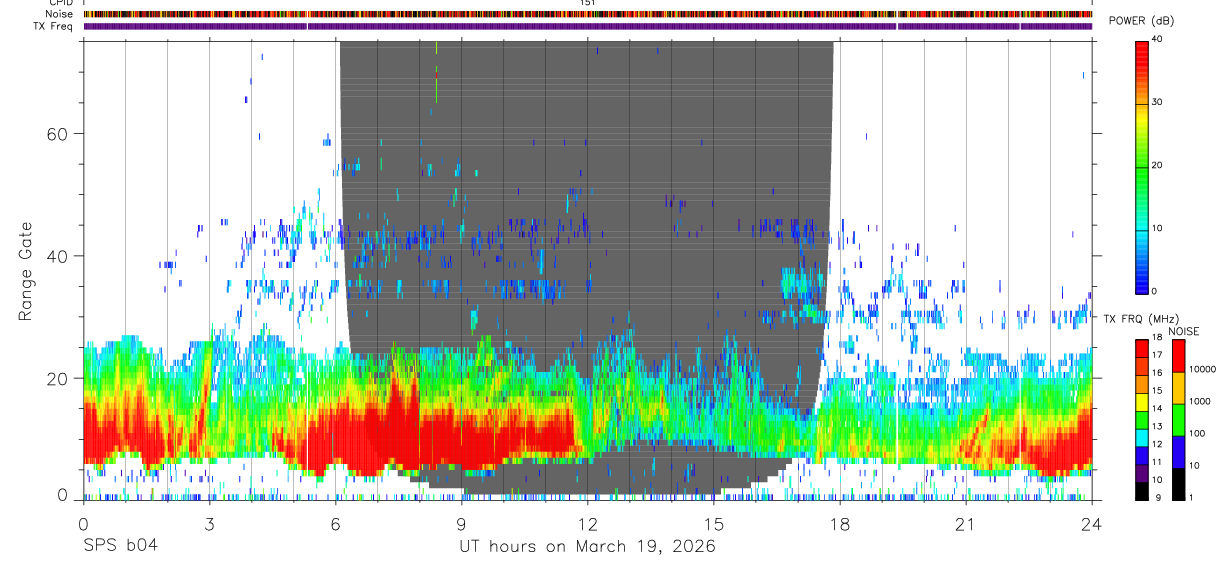Click the power scale value 10

(1157, 228)
